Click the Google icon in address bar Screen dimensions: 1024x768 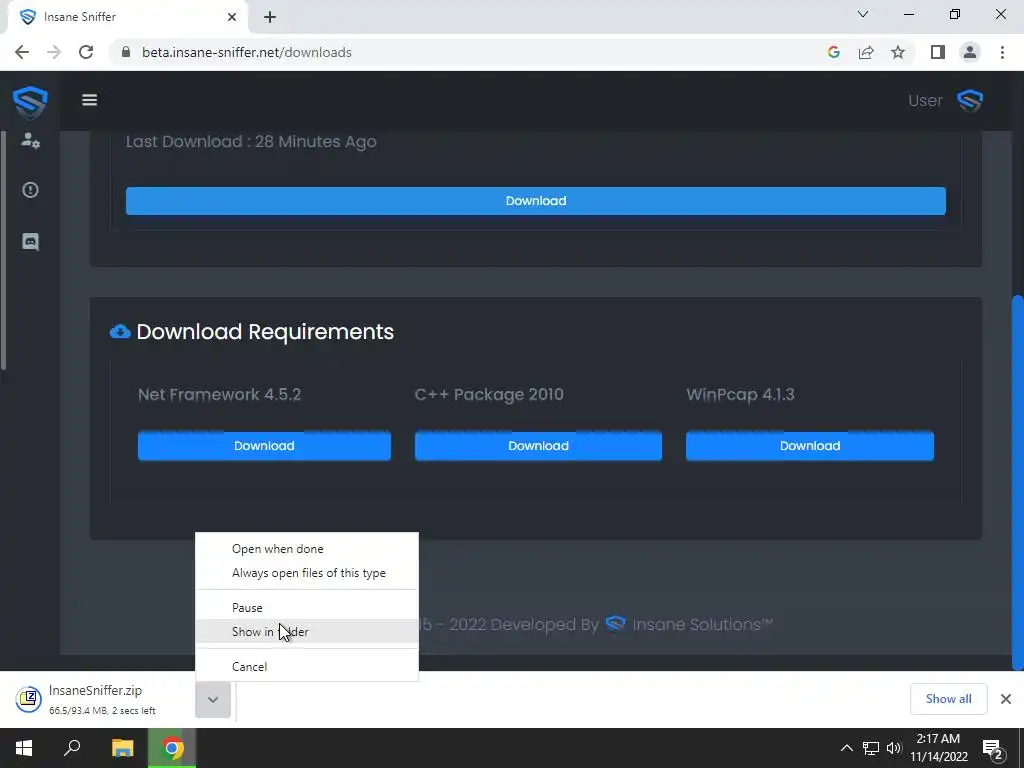[833, 52]
